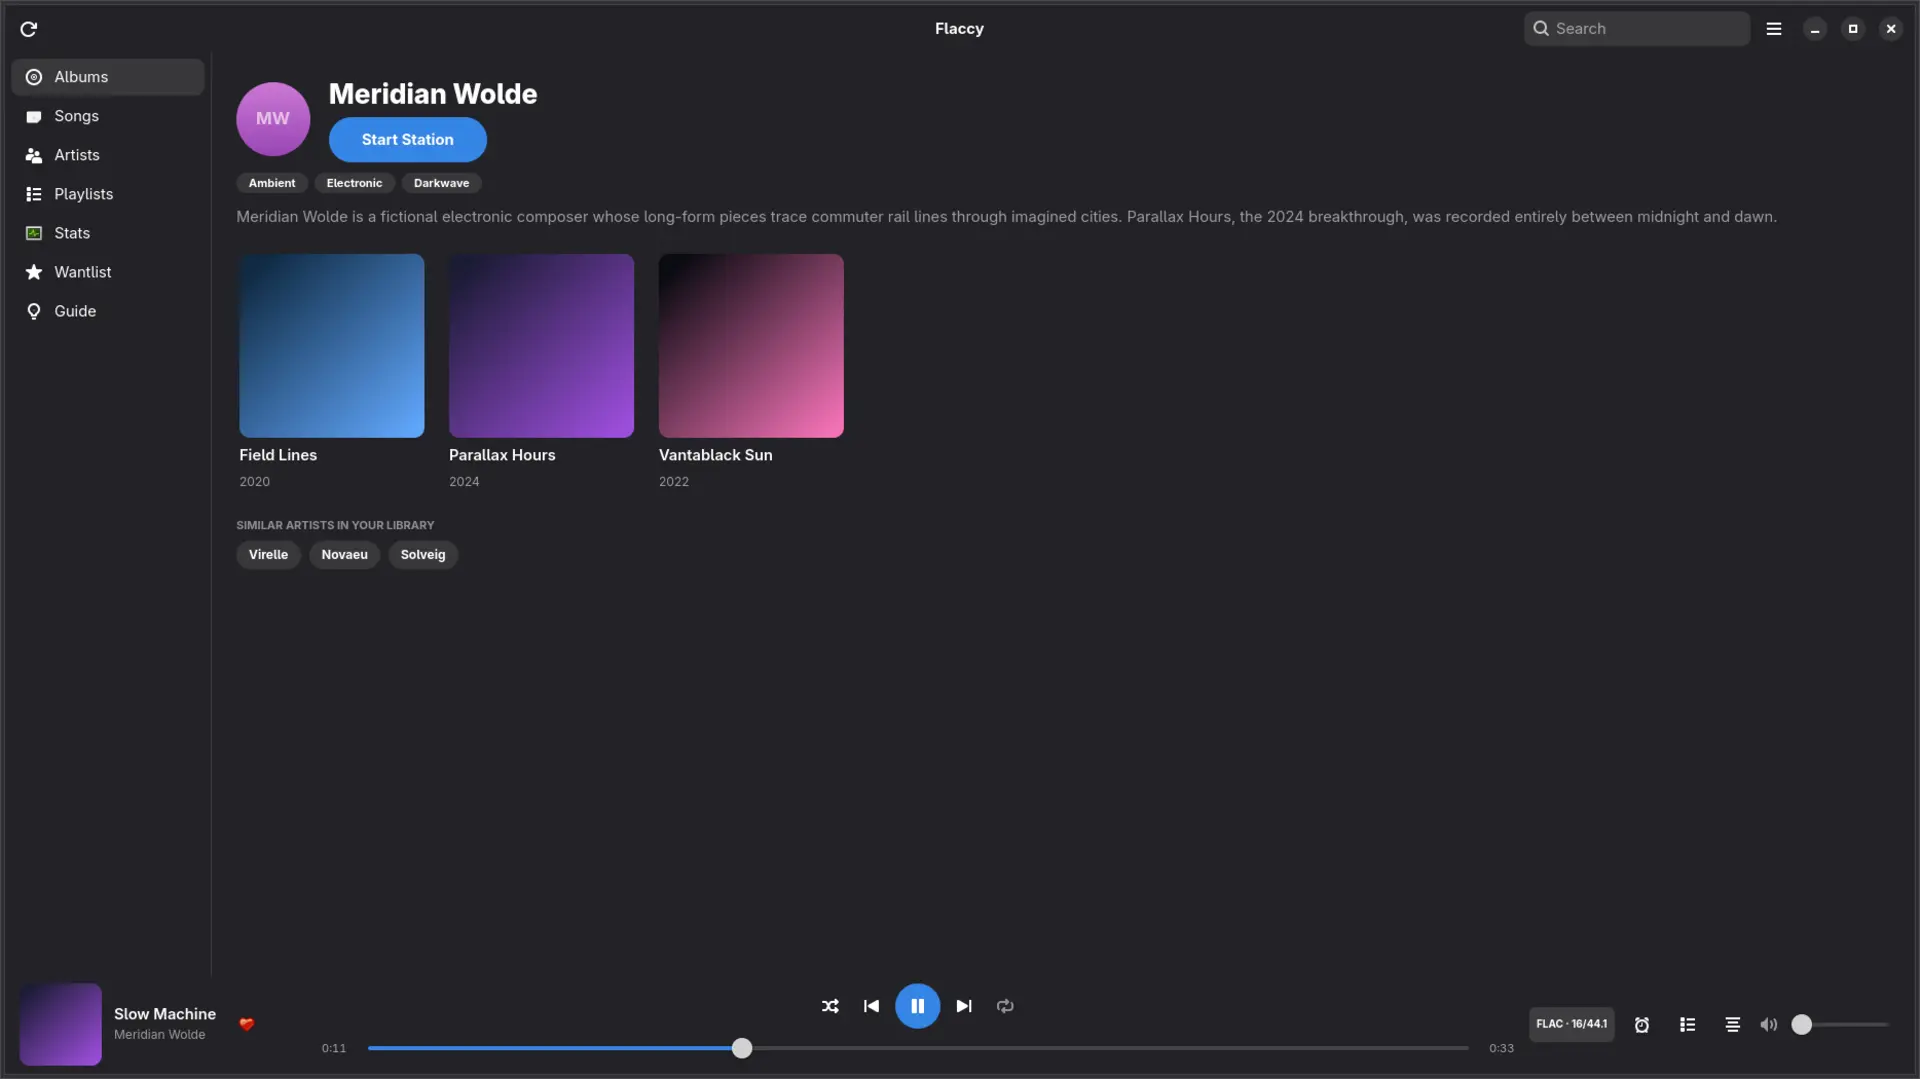Open the Wantlist page
Viewport: 1920px width, 1079px height.
(x=108, y=272)
